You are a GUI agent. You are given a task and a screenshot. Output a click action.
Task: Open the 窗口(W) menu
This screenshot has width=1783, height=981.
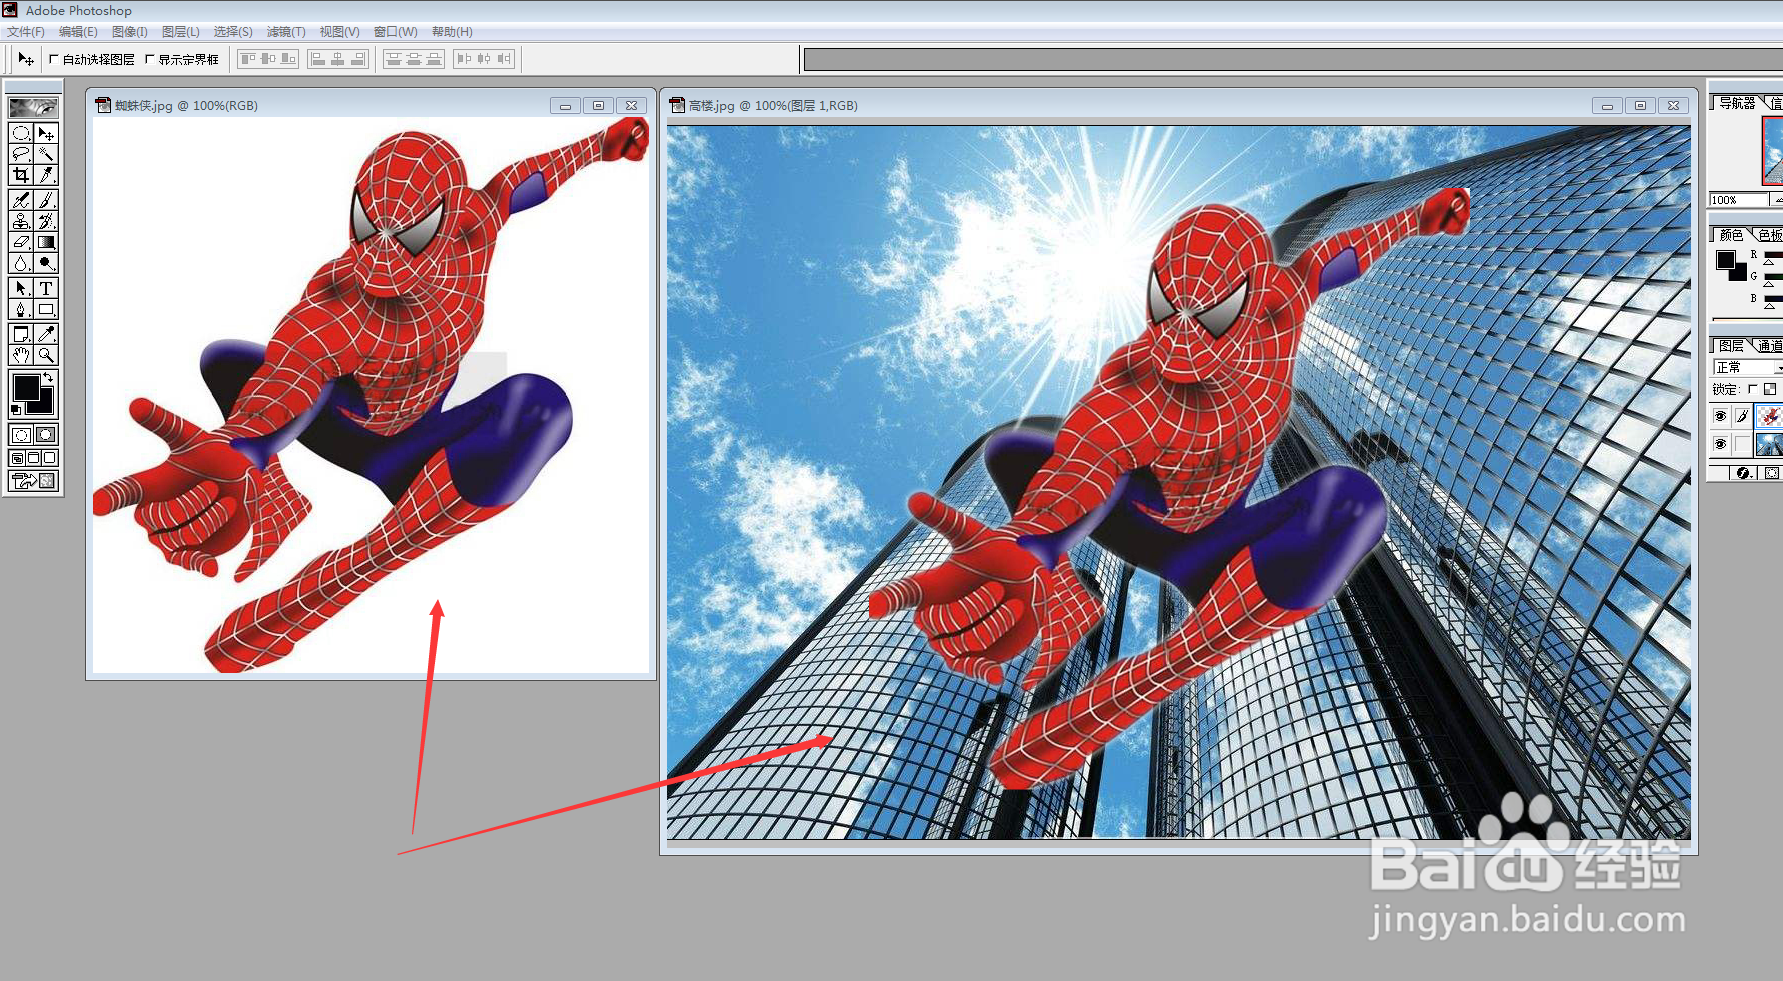click(x=396, y=32)
